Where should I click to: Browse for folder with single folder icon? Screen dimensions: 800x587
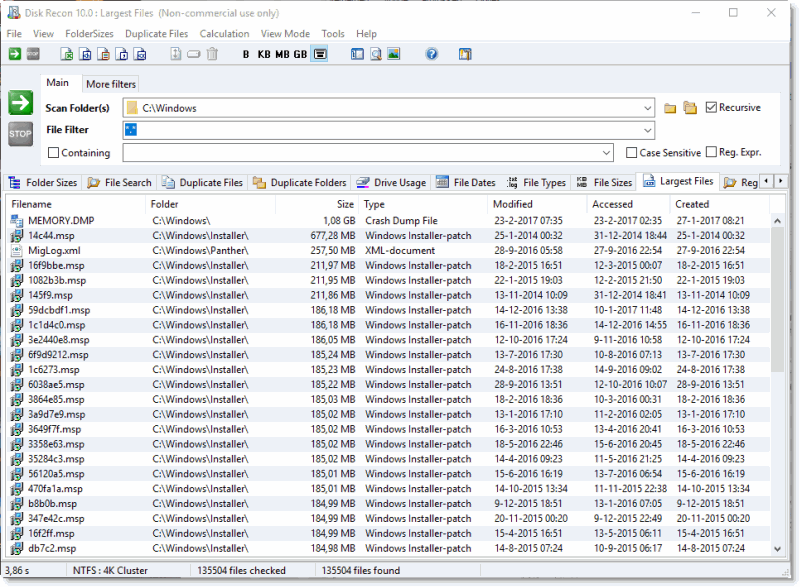point(670,108)
